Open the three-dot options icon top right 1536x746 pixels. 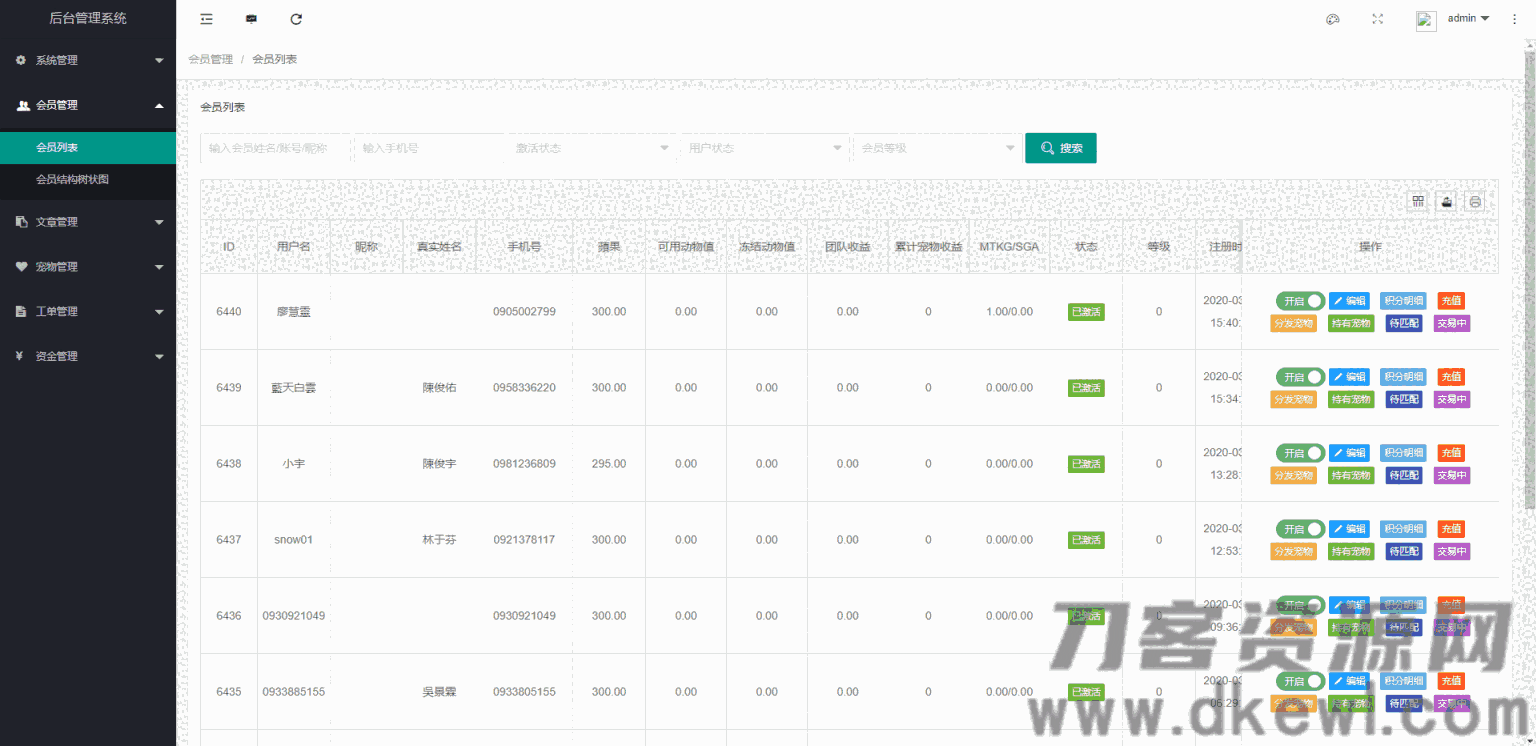pyautogui.click(x=1515, y=18)
